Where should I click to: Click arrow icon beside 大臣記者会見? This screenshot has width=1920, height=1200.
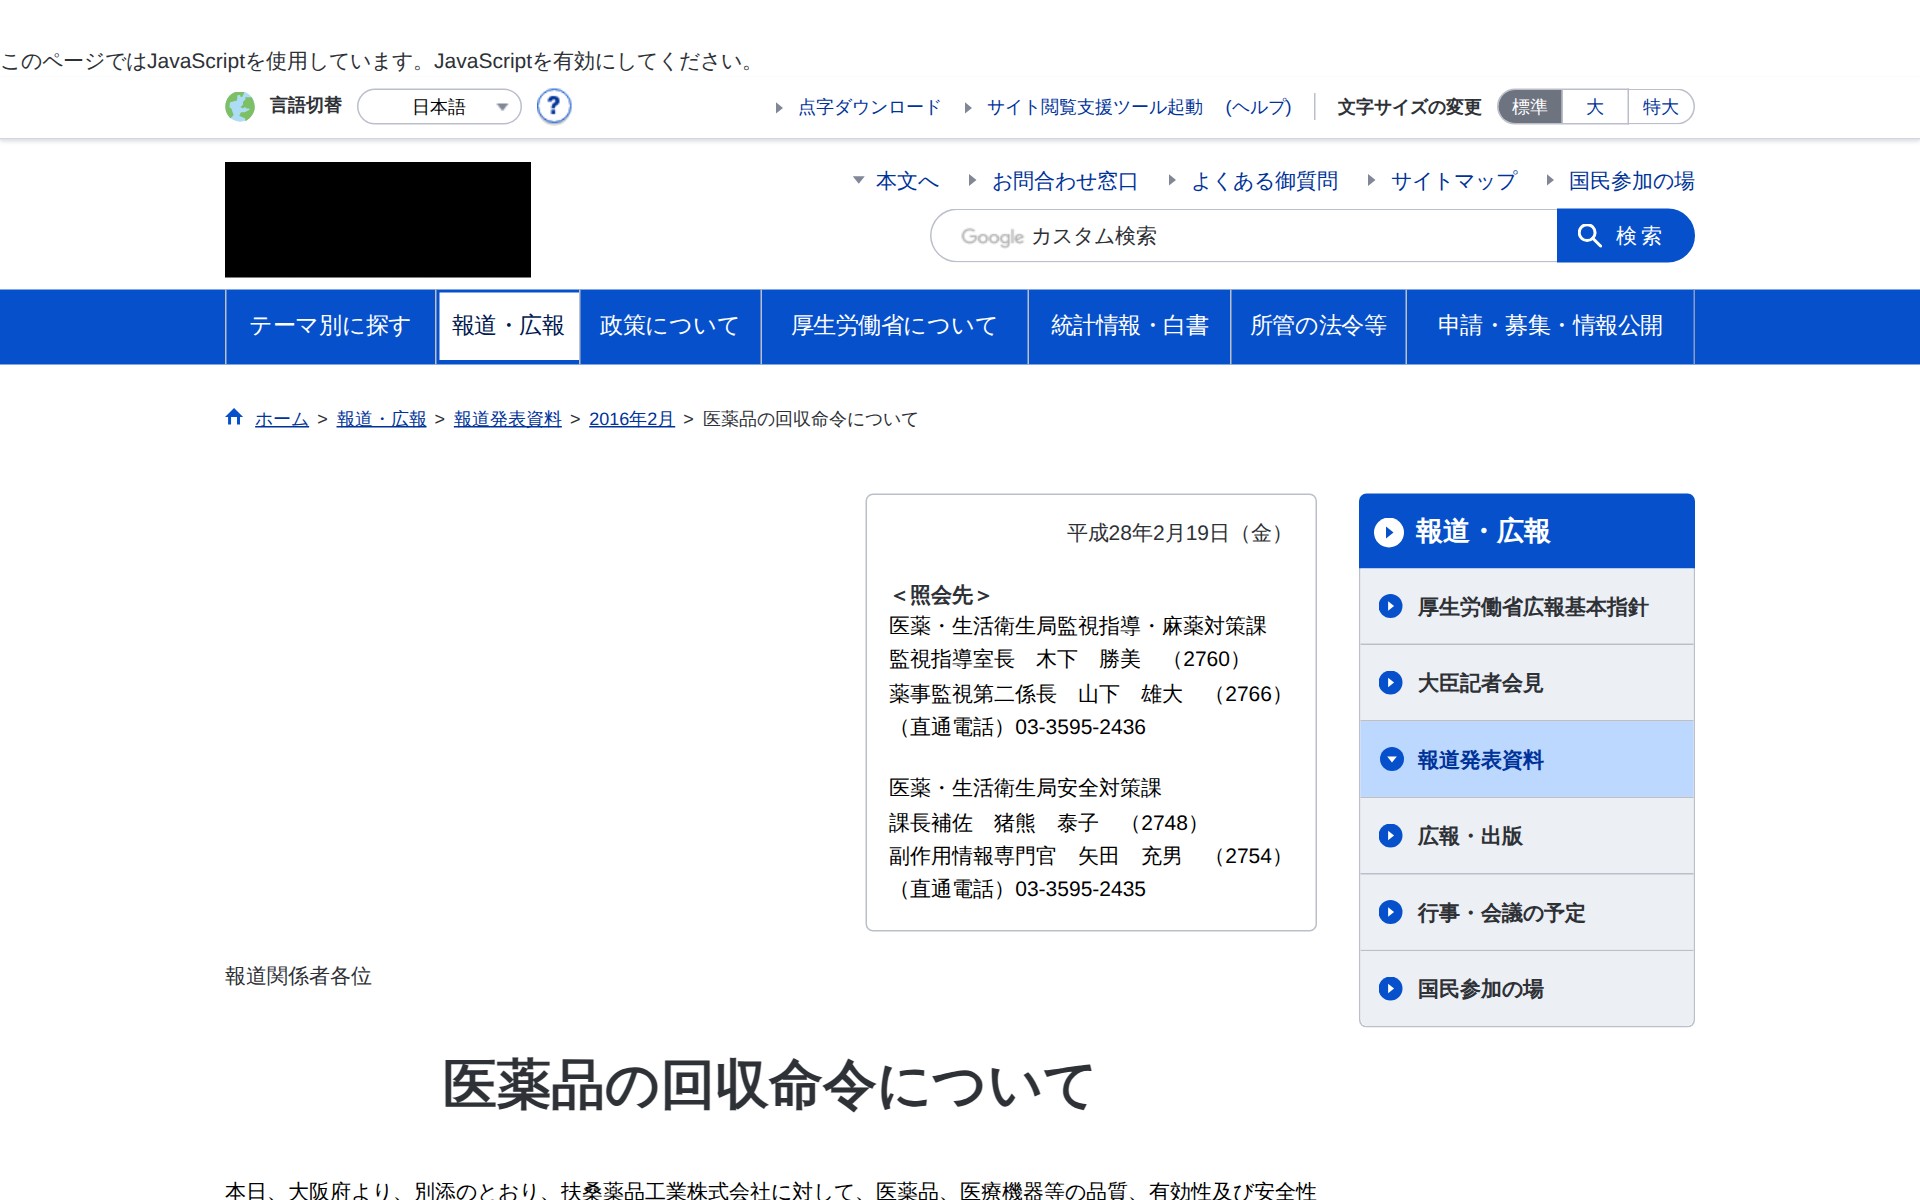pos(1390,683)
